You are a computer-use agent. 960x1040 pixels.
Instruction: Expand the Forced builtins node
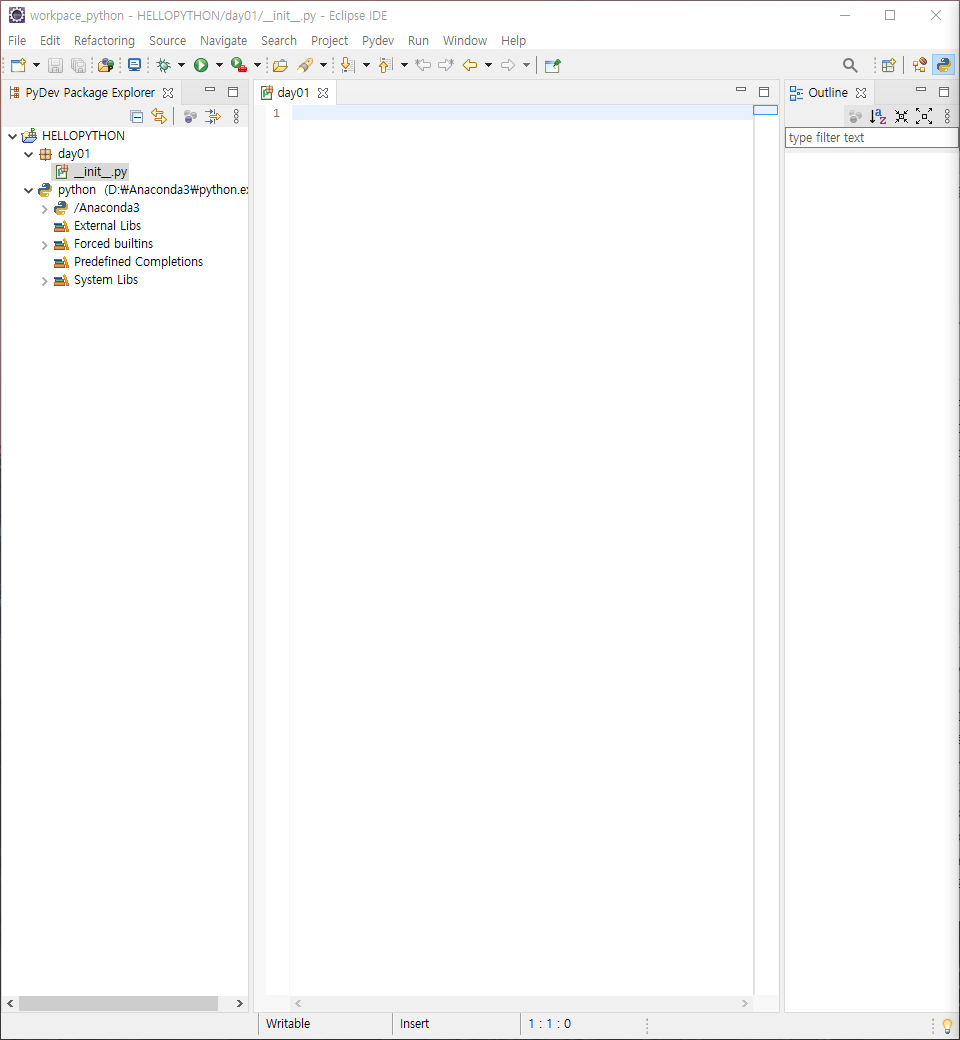44,245
